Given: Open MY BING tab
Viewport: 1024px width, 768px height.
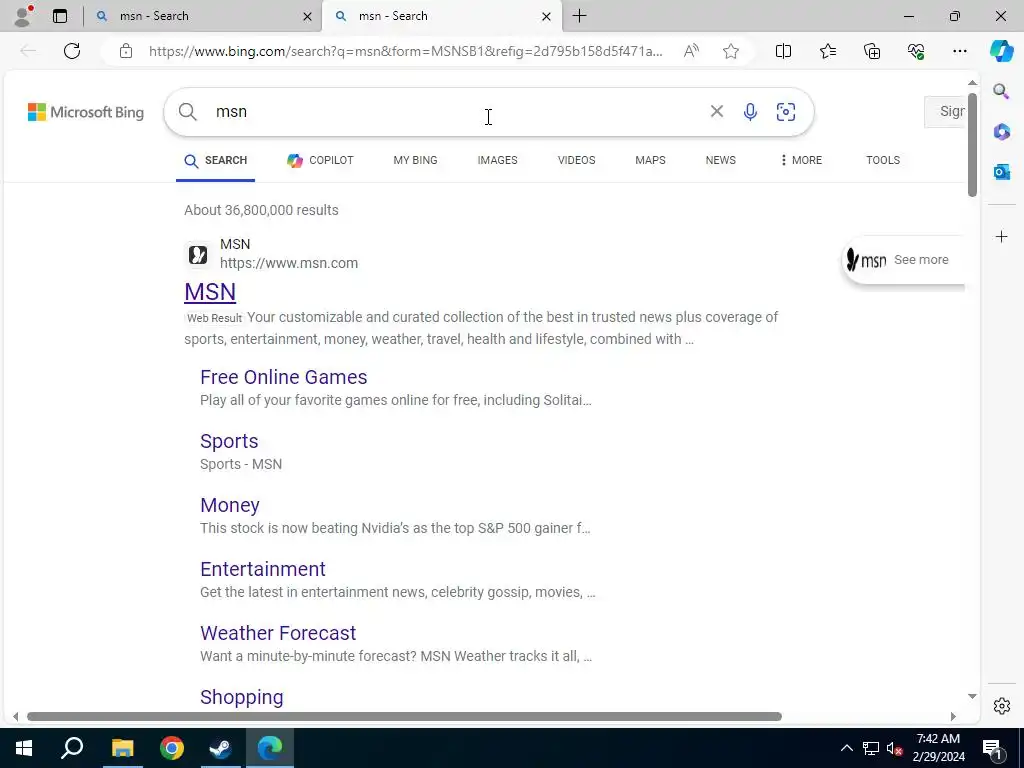Looking at the screenshot, I should tap(415, 161).
